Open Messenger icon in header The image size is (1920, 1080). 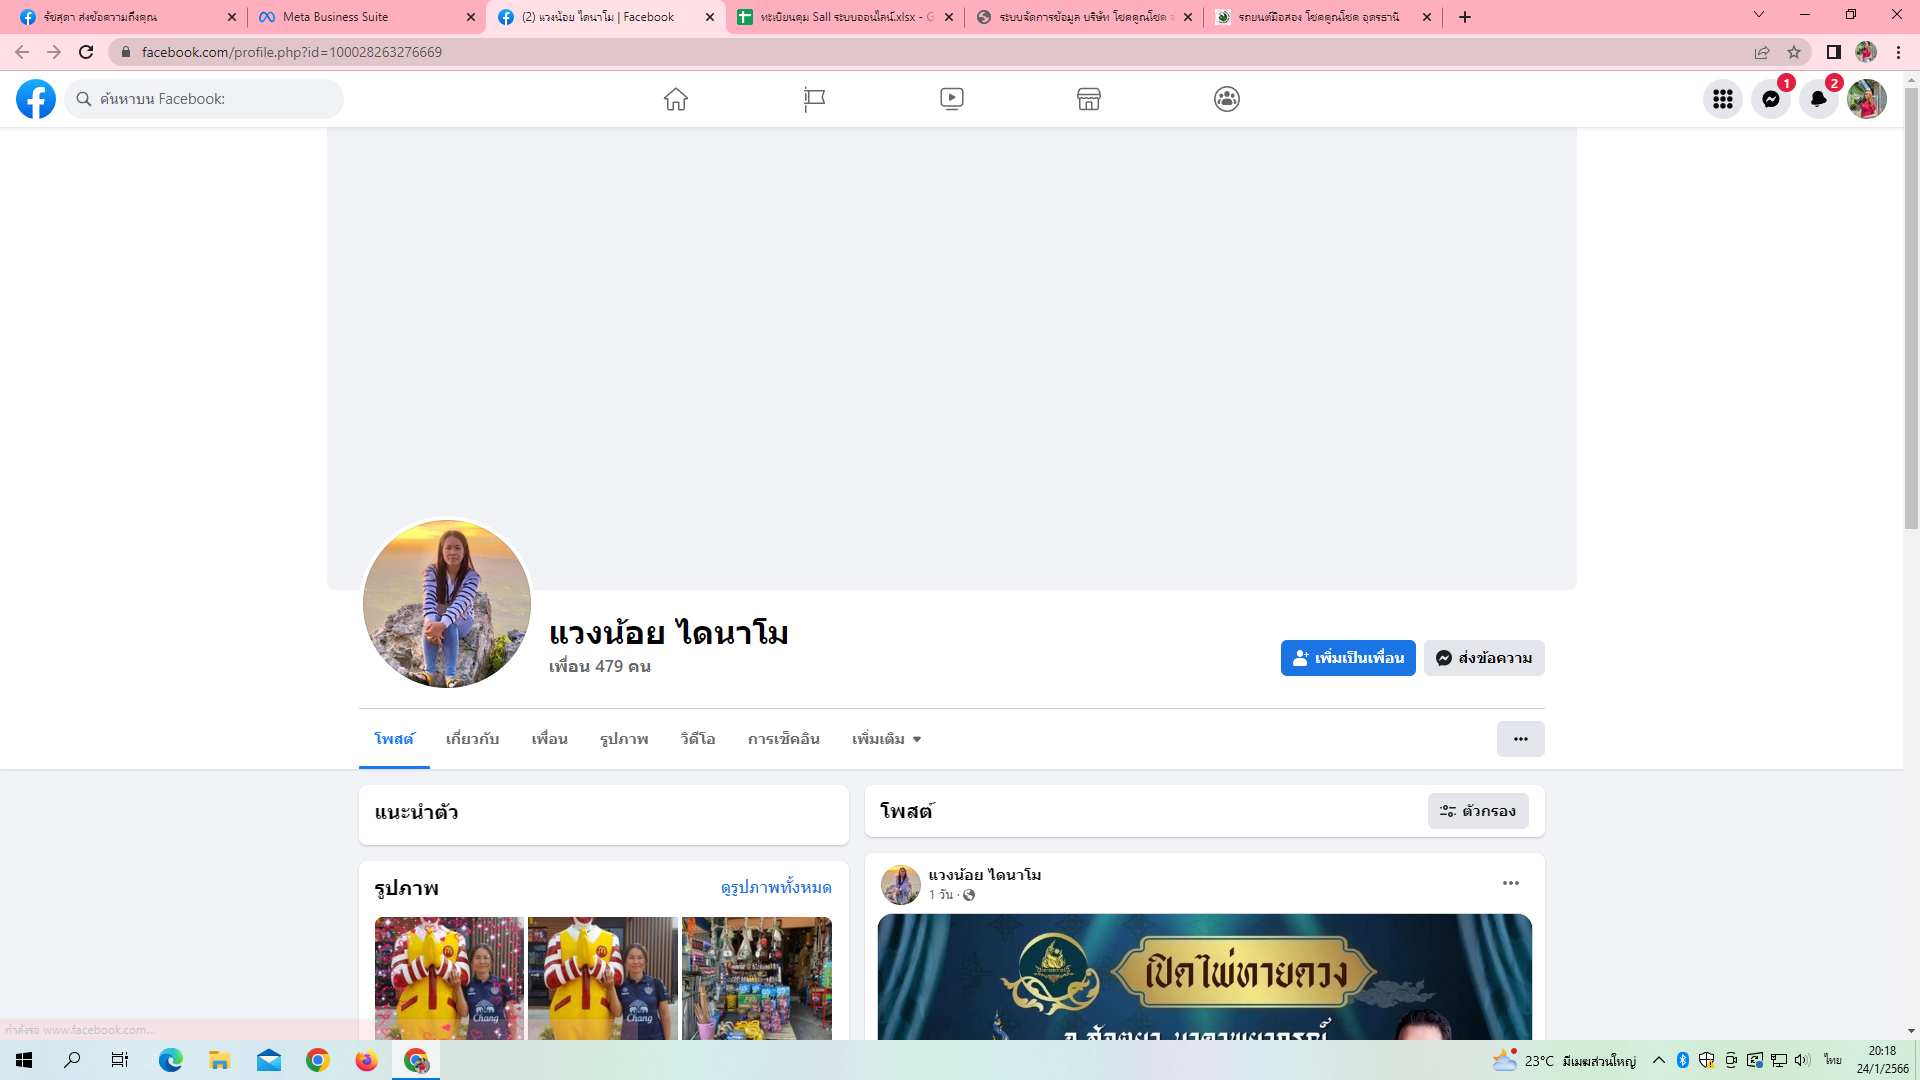(1770, 99)
